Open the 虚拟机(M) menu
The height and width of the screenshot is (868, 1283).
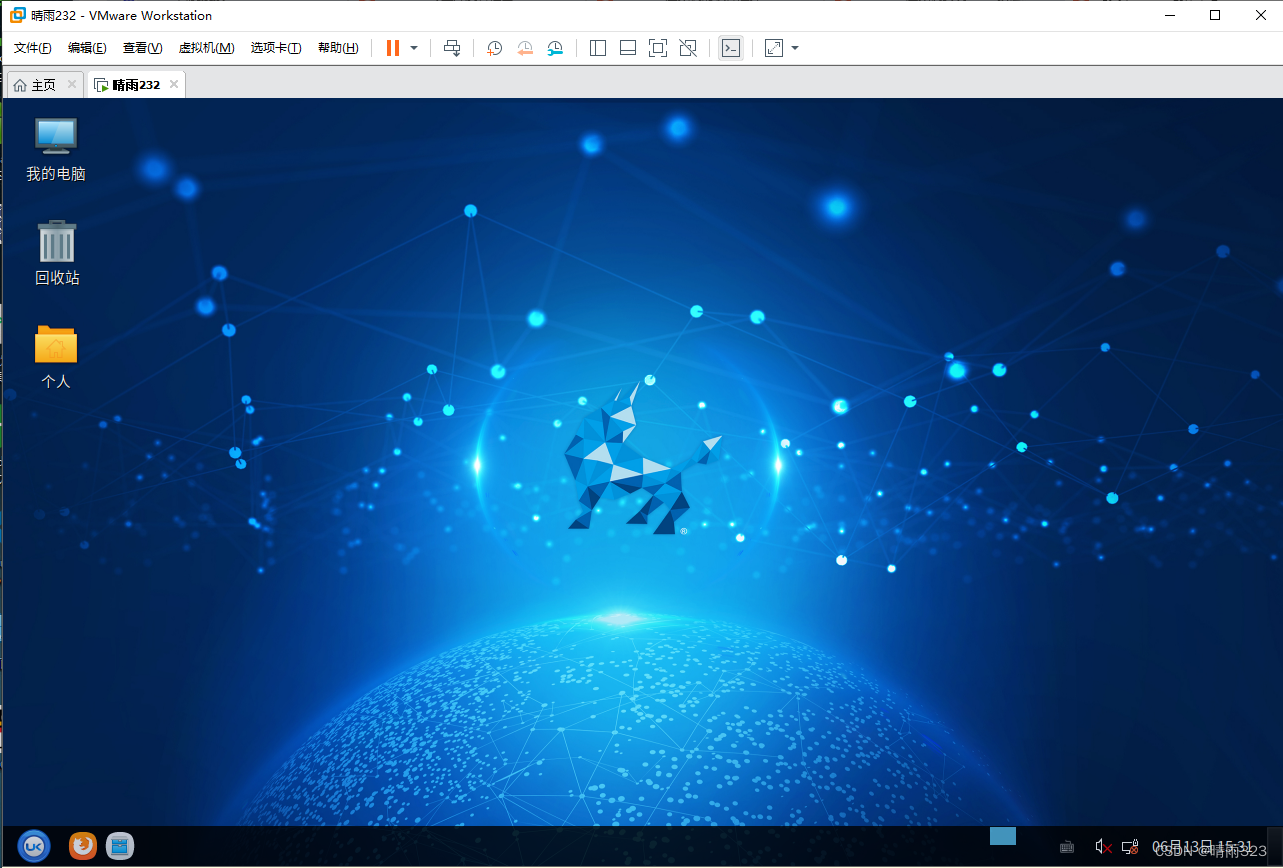pos(206,48)
